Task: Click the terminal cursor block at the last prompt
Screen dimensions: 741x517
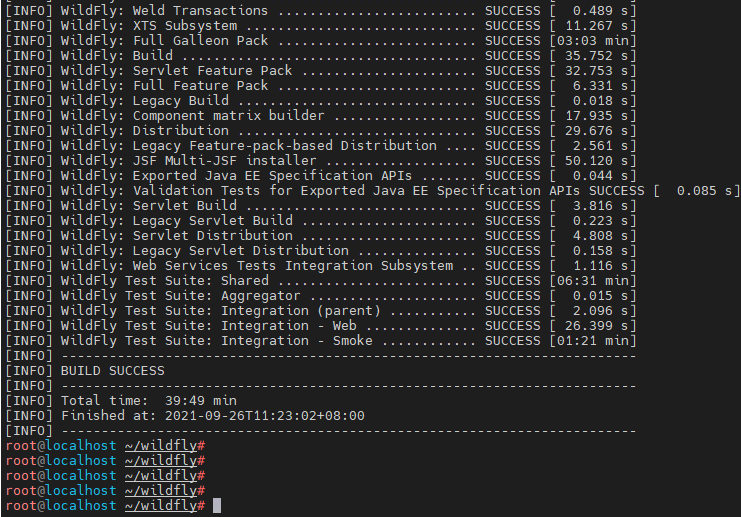Action: click(x=217, y=506)
